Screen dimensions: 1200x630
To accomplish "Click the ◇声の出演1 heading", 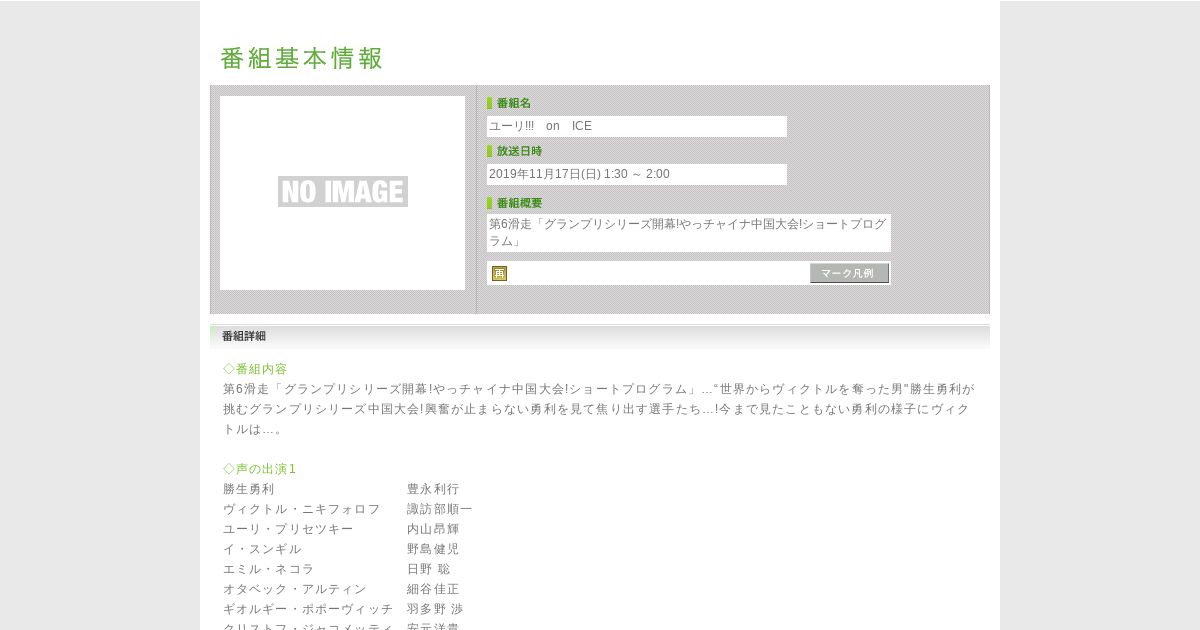I will click(260, 469).
